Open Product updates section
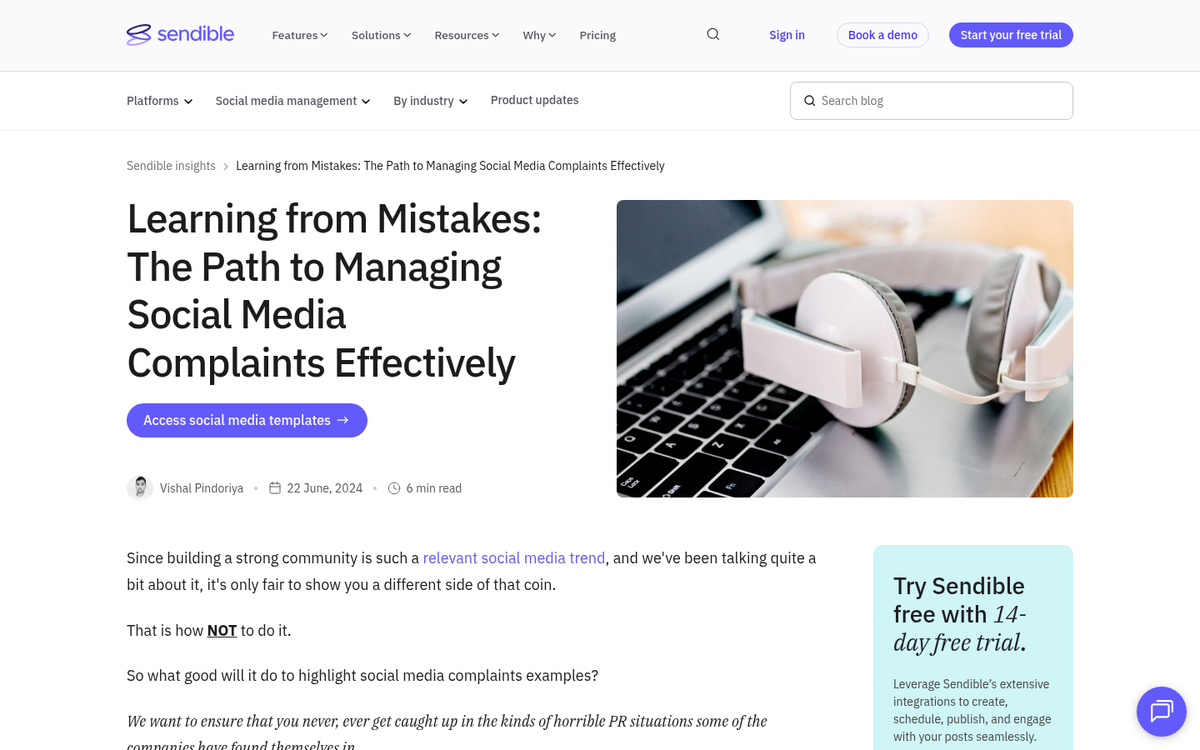The width and height of the screenshot is (1200, 750). (x=534, y=100)
